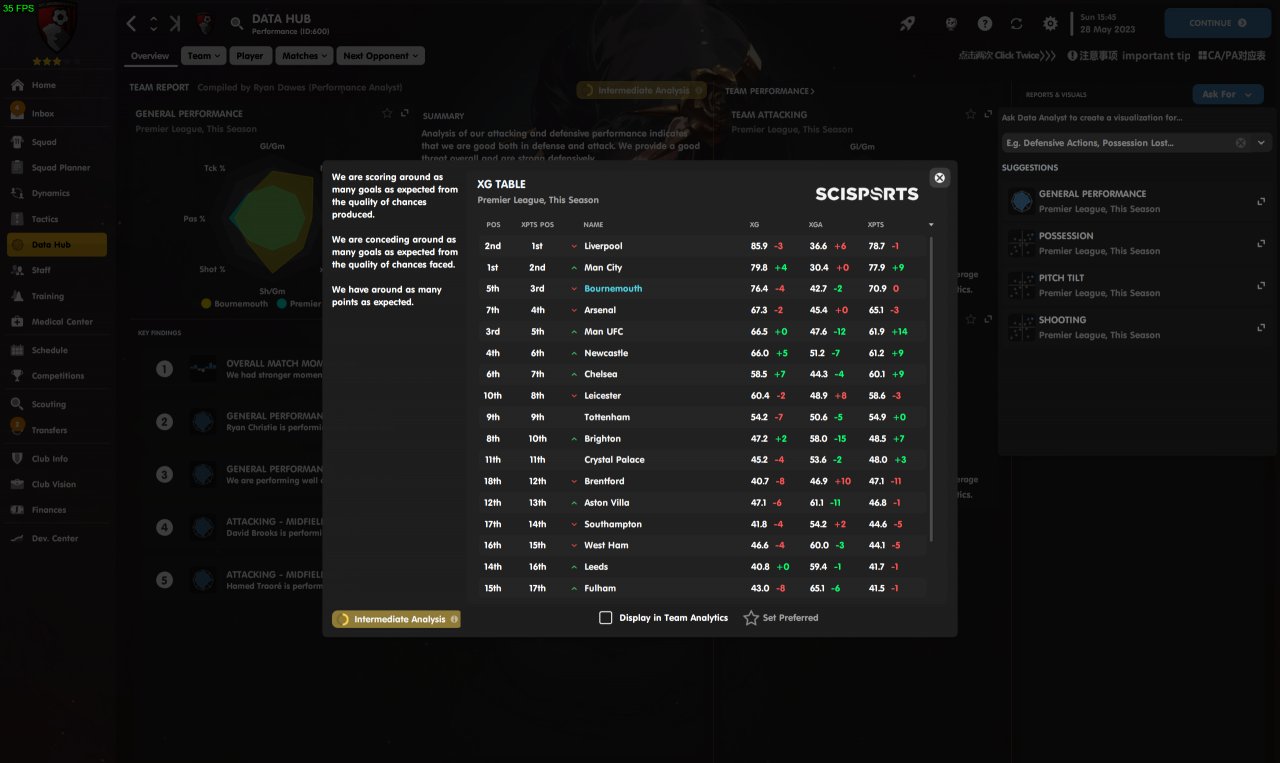Go forward using the right arrow icon
Screen dimensions: 1280x763
176,23
